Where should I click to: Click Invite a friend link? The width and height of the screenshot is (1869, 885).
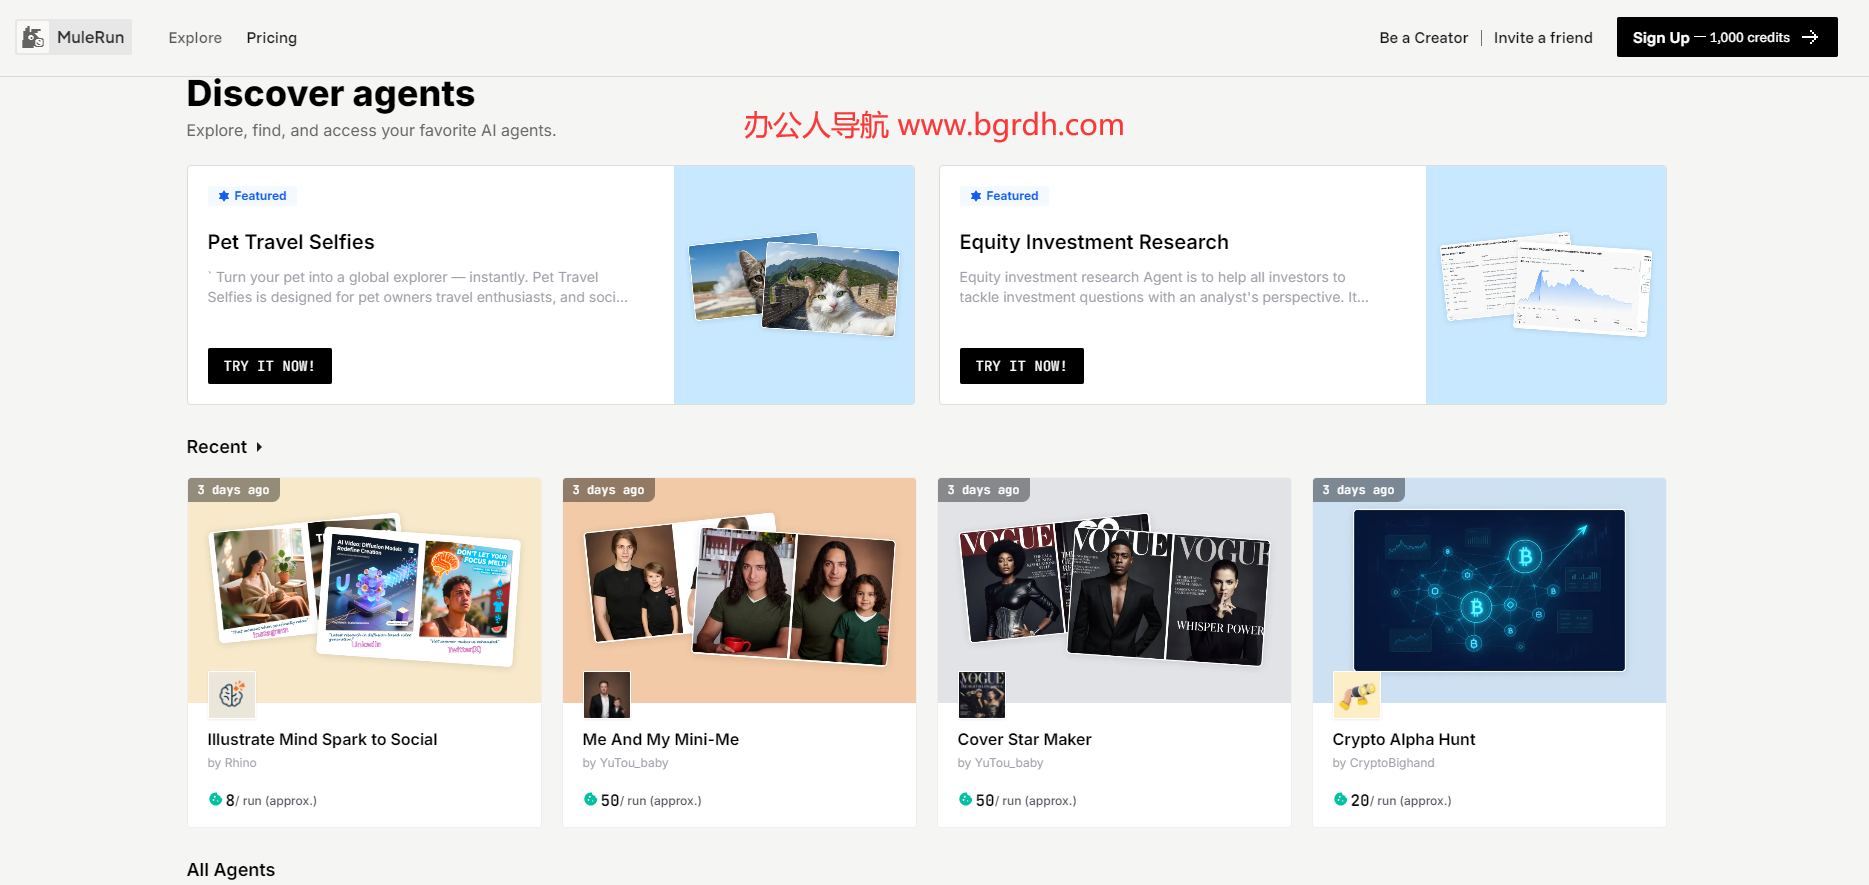coord(1542,38)
